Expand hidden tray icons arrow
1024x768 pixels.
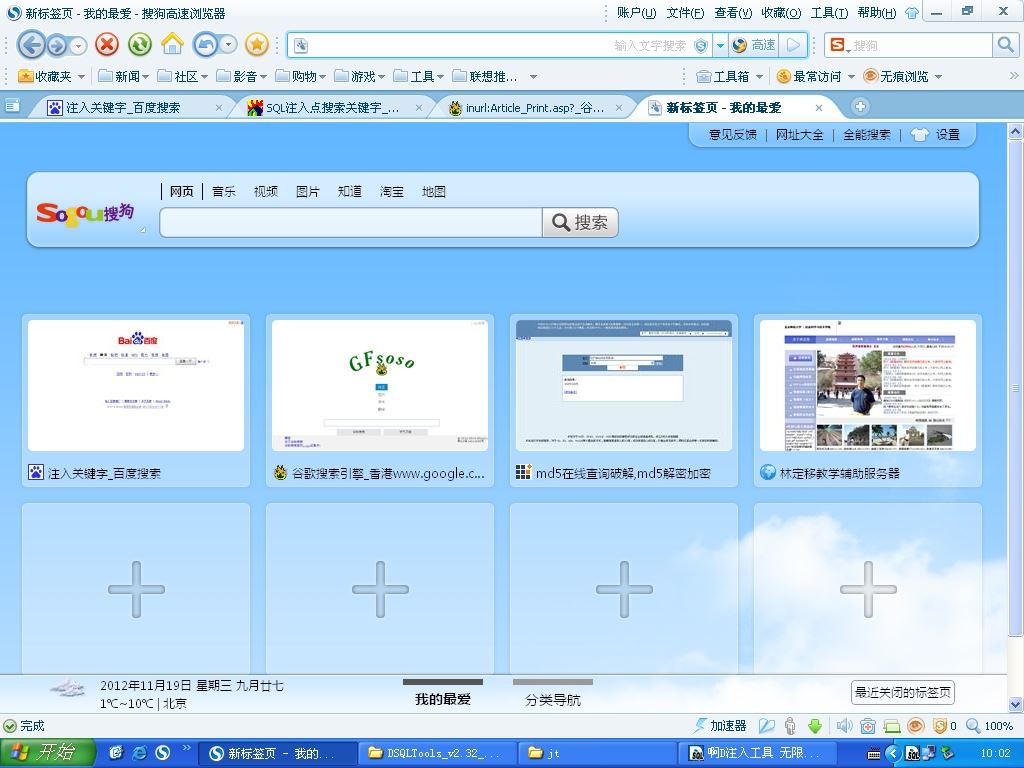tap(894, 753)
